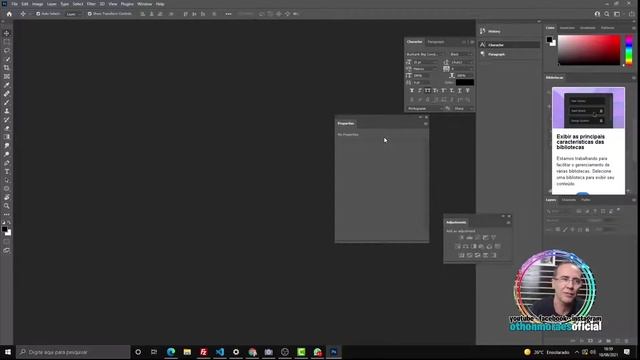Image resolution: width=640 pixels, height=360 pixels.
Task: Toggle Faux Italic in Character panel
Action: [420, 91]
